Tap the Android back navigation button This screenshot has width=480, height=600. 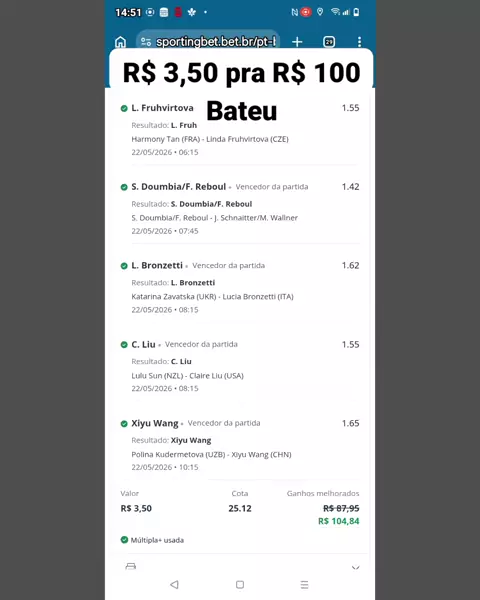tap(175, 584)
